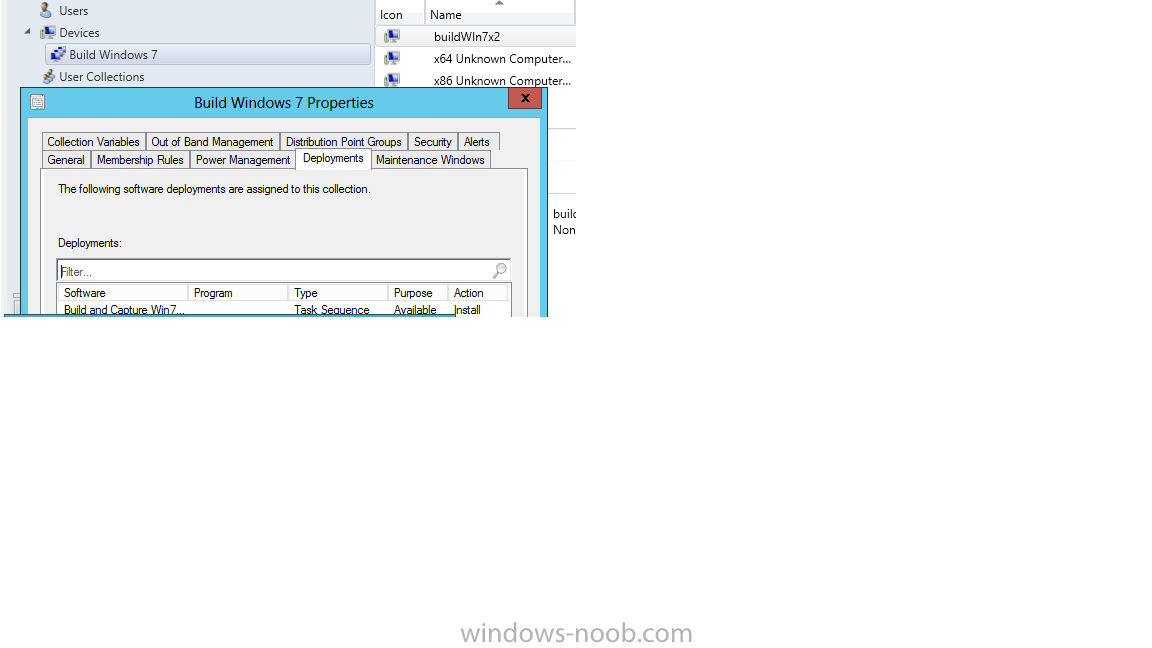The width and height of the screenshot is (1152, 648).
Task: Select Build Windows 7 collection in tree
Action: coord(208,54)
